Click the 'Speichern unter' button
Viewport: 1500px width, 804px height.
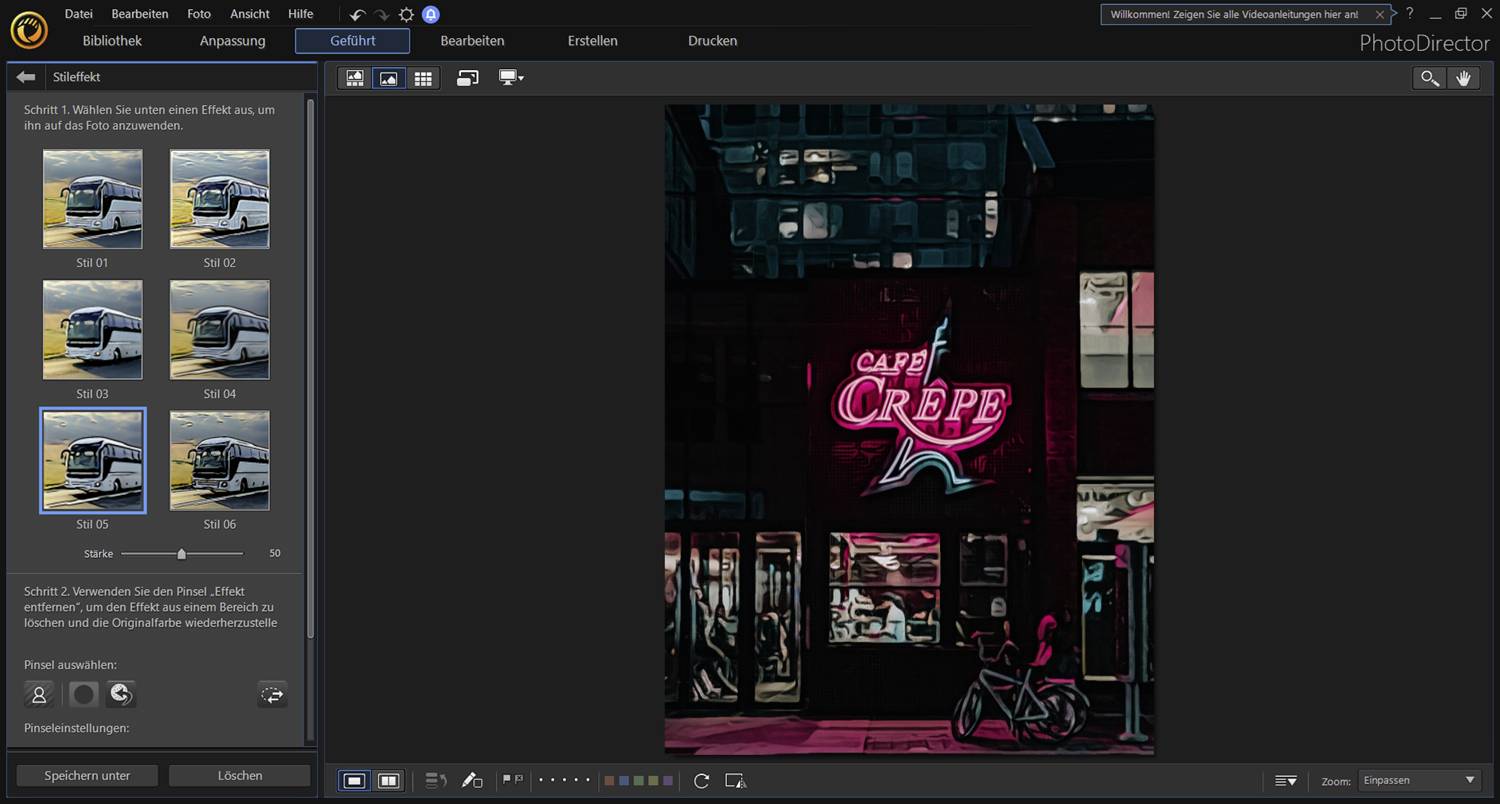(x=87, y=776)
